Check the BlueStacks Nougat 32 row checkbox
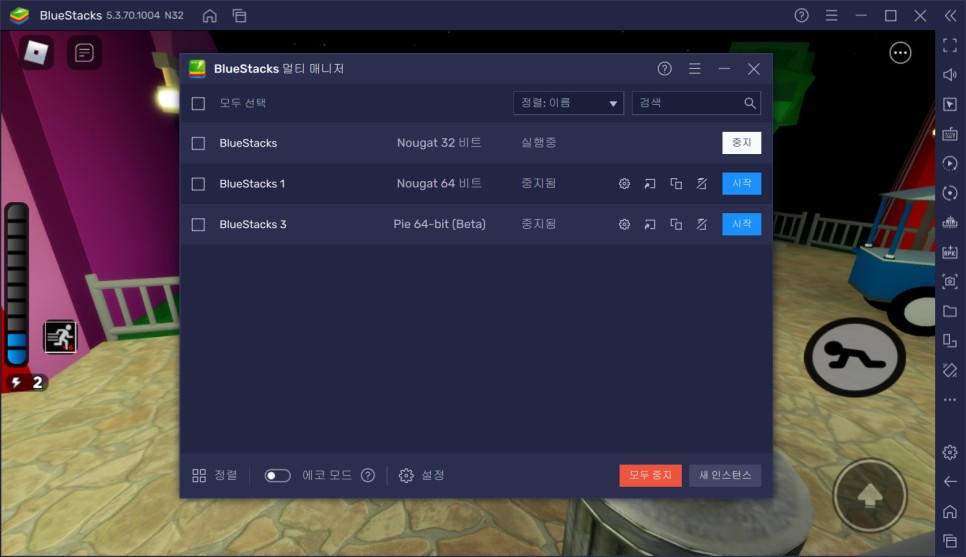 [x=198, y=143]
